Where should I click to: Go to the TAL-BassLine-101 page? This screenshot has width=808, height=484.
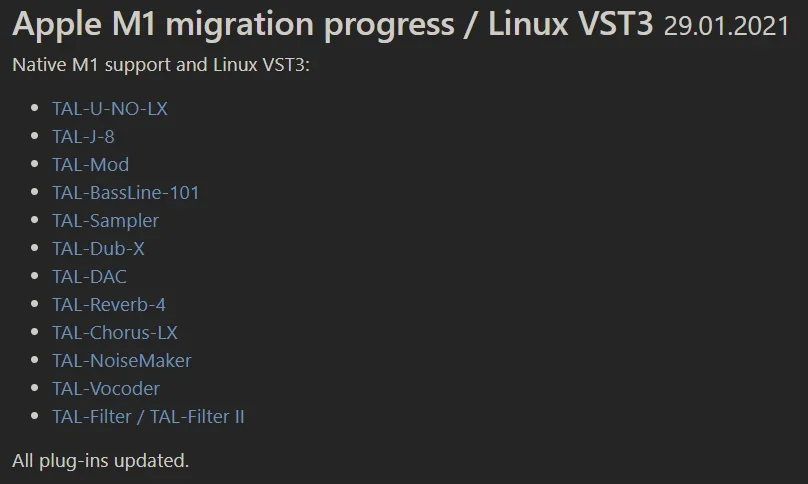click(126, 192)
